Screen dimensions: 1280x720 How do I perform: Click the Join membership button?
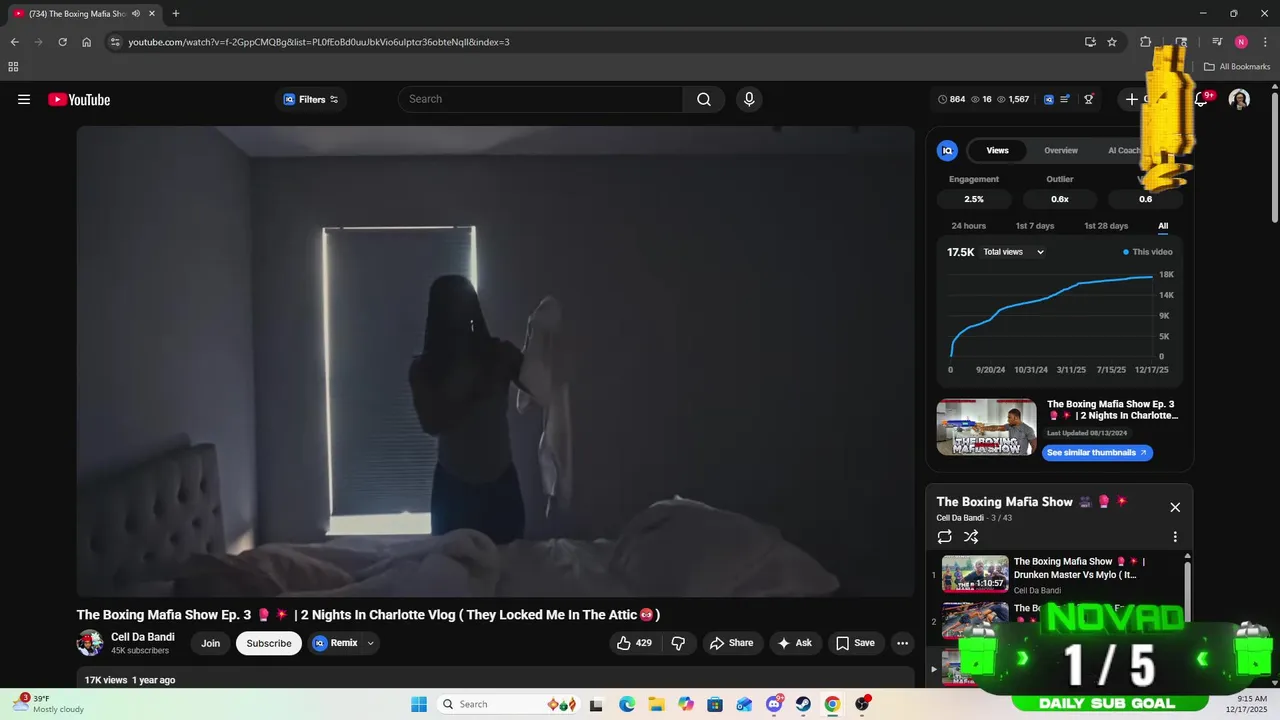(x=210, y=643)
